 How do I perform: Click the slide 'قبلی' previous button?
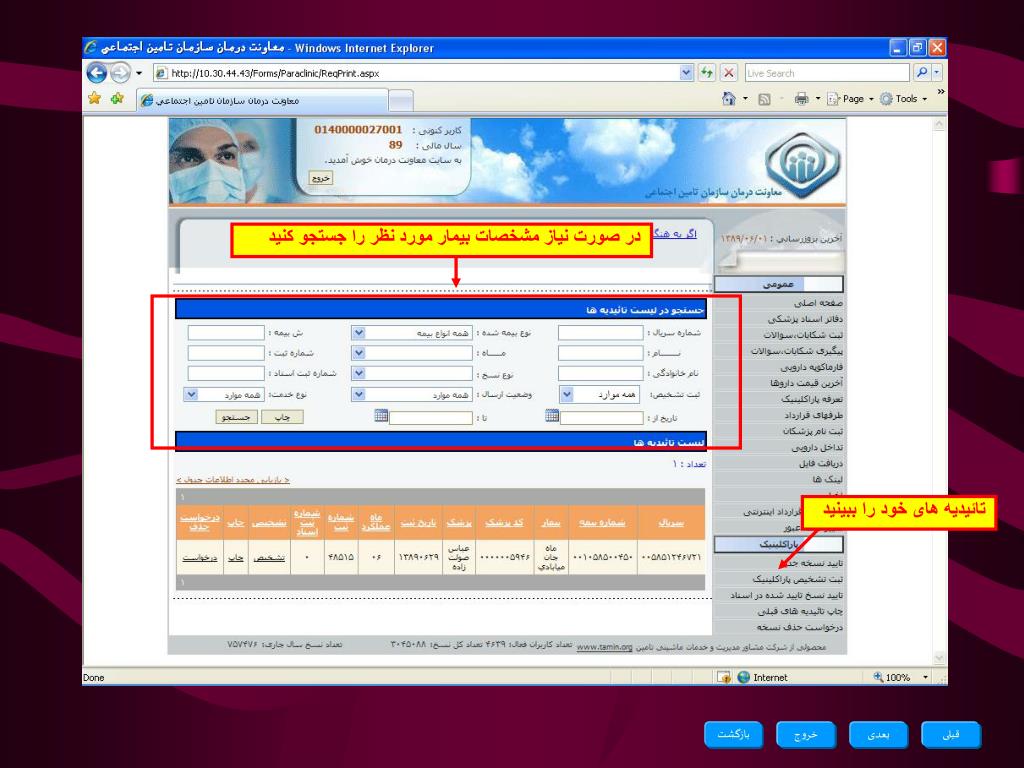(x=951, y=735)
